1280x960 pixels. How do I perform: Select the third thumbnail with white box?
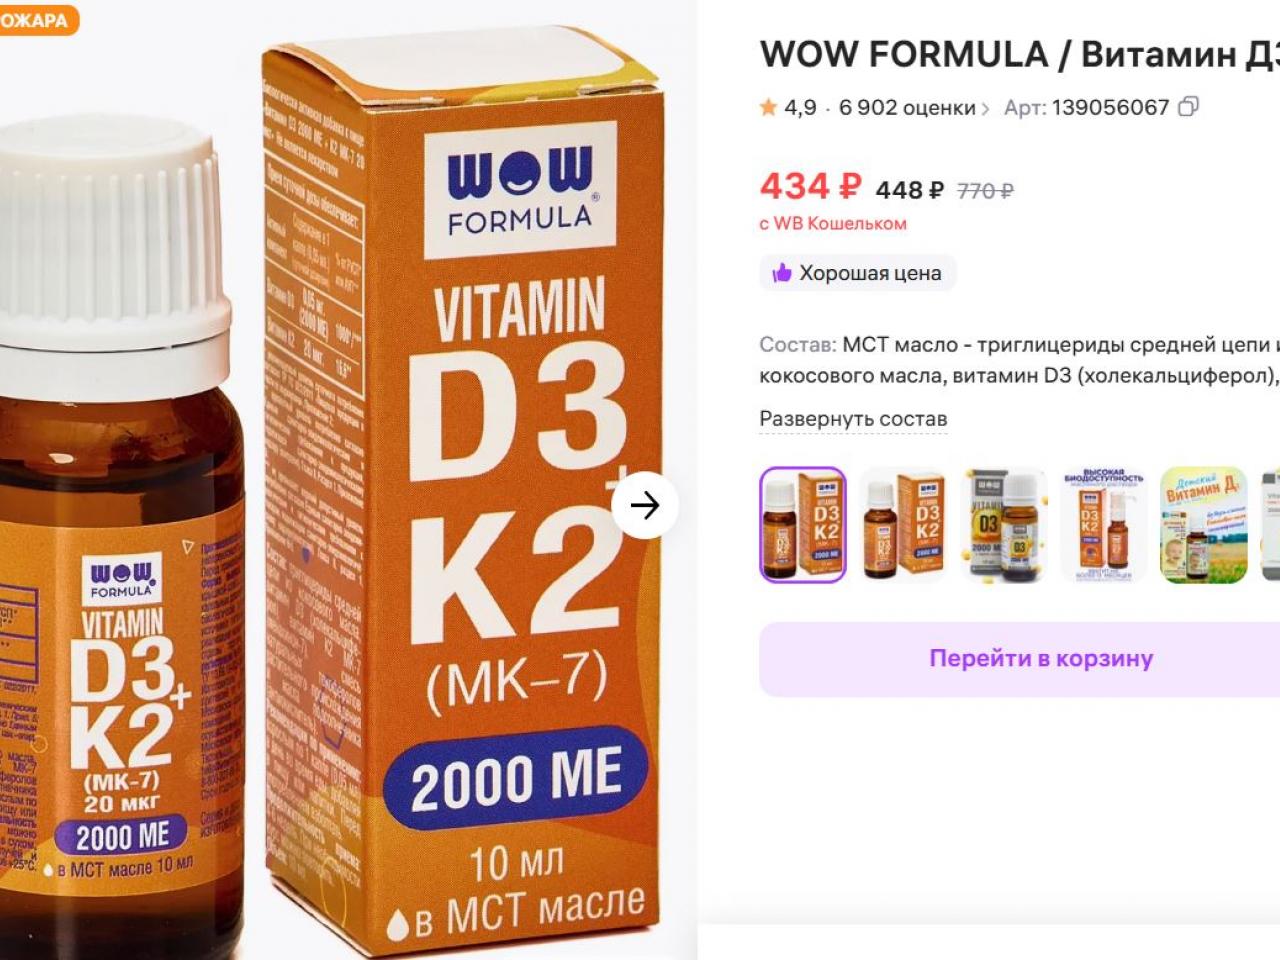tap(1003, 525)
